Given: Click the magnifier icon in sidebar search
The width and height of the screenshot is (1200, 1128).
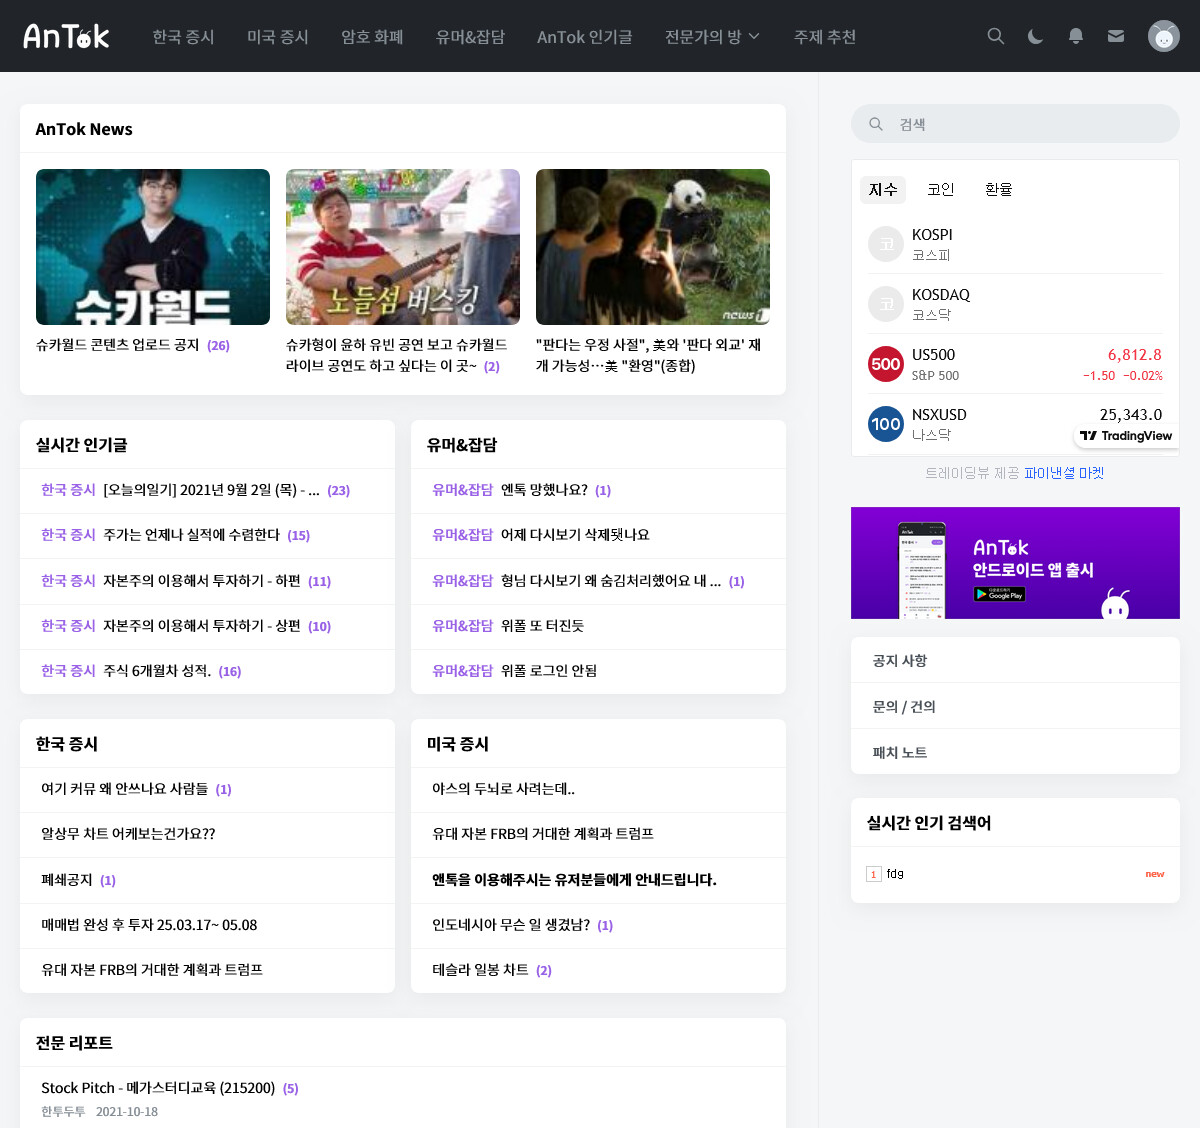Looking at the screenshot, I should tap(876, 124).
